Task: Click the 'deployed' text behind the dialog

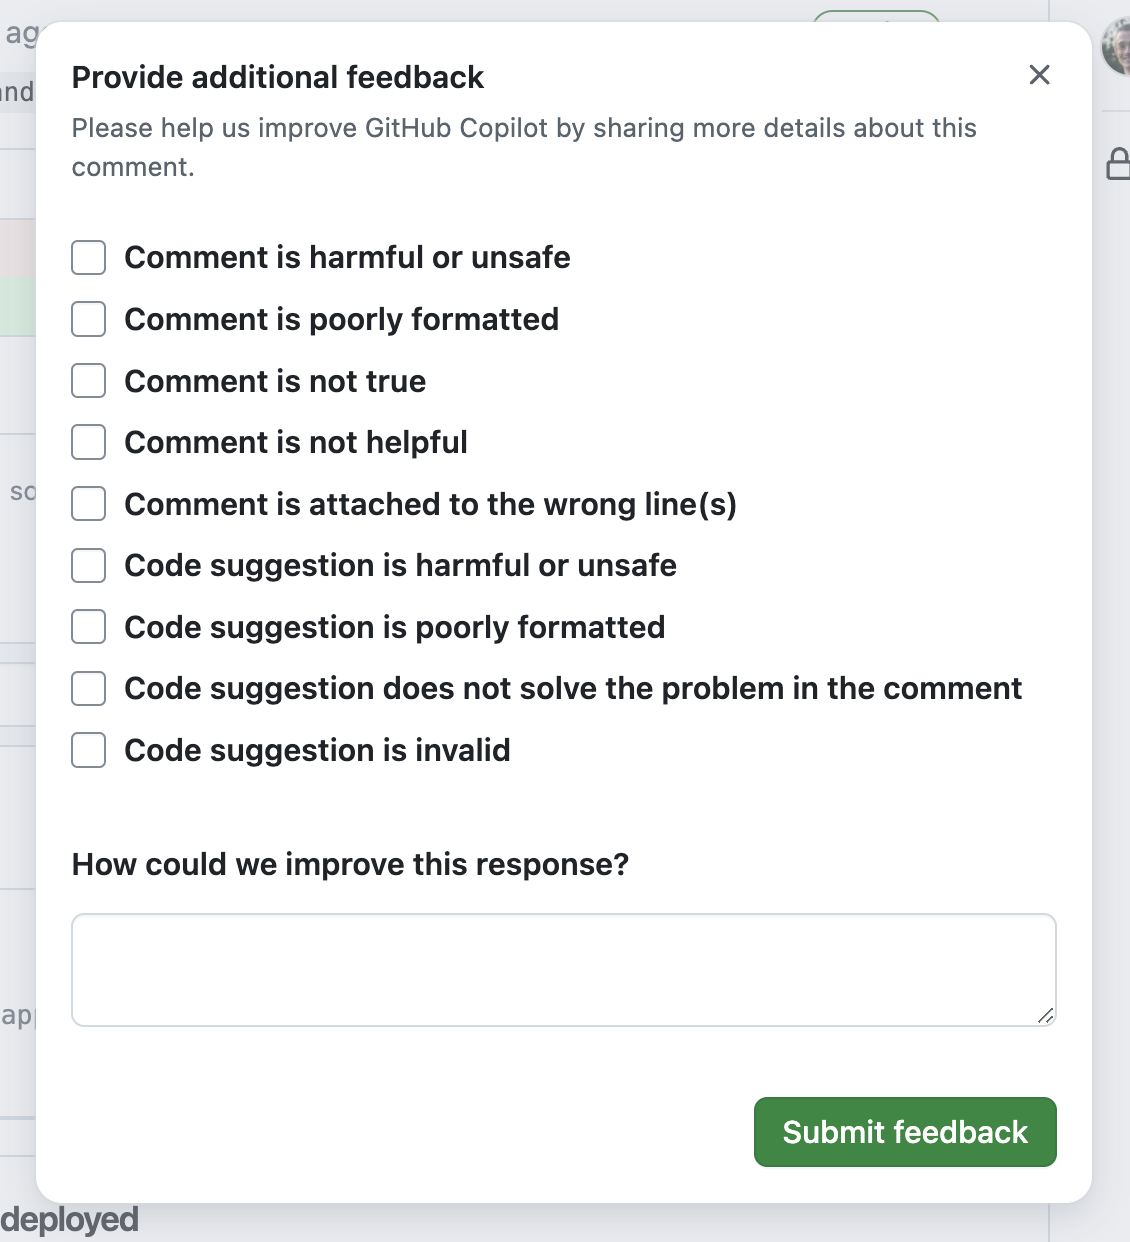Action: (69, 1218)
